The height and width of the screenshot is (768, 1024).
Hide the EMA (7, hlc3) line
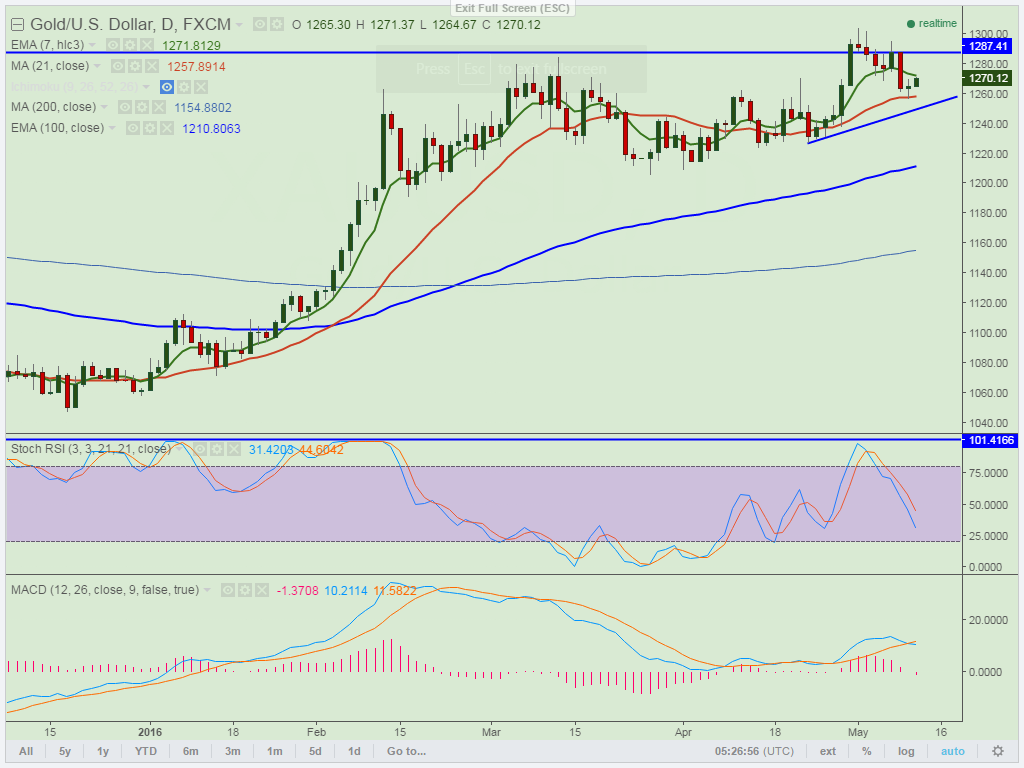(x=113, y=45)
